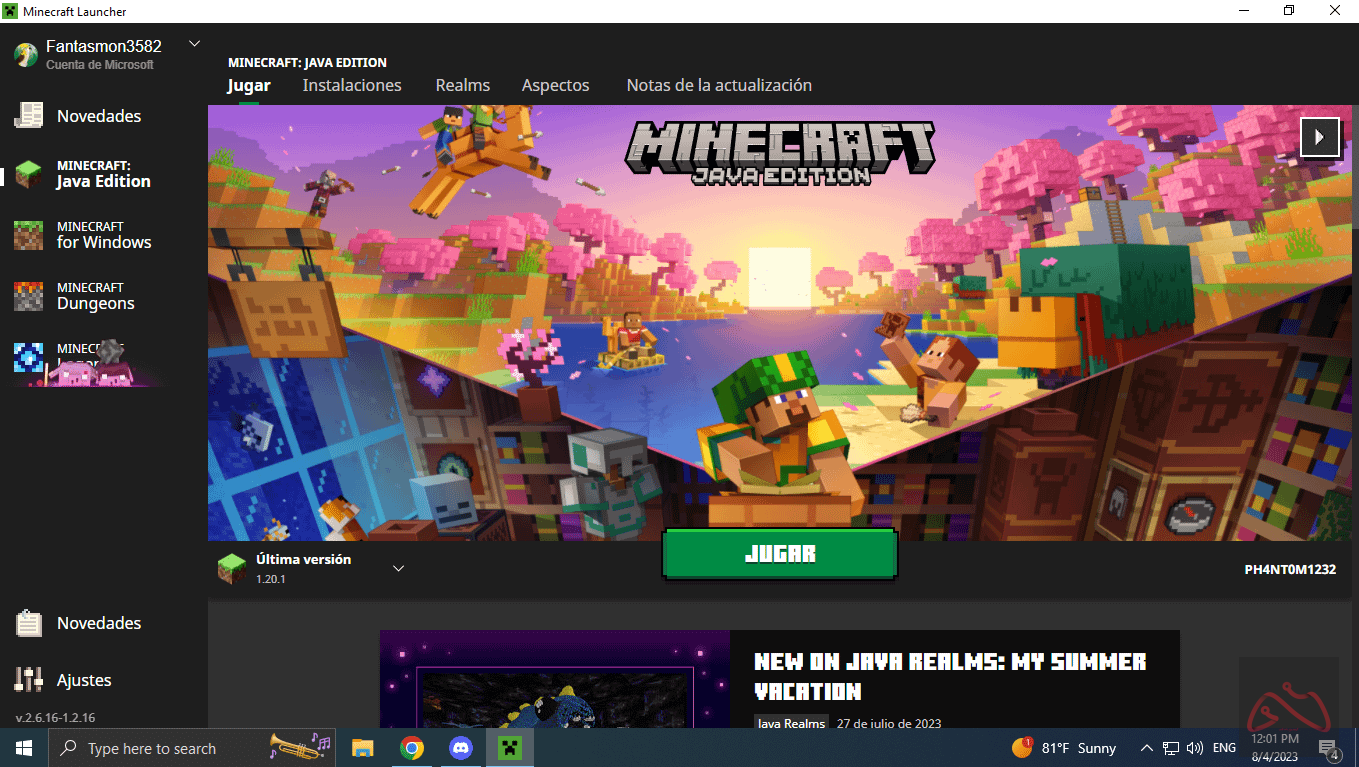
Task: Open the Aspectos tab
Action: coord(555,85)
